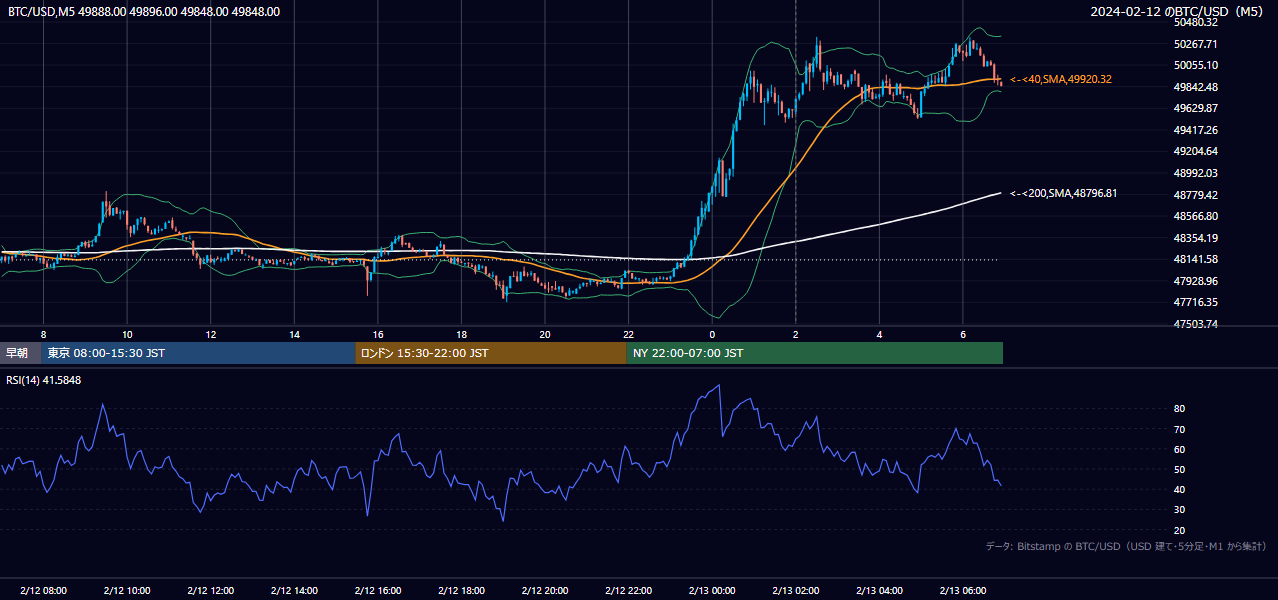Click the 40 SMA label reading 49920.32
Viewport: 1278px width, 600px height.
[x=1061, y=79]
